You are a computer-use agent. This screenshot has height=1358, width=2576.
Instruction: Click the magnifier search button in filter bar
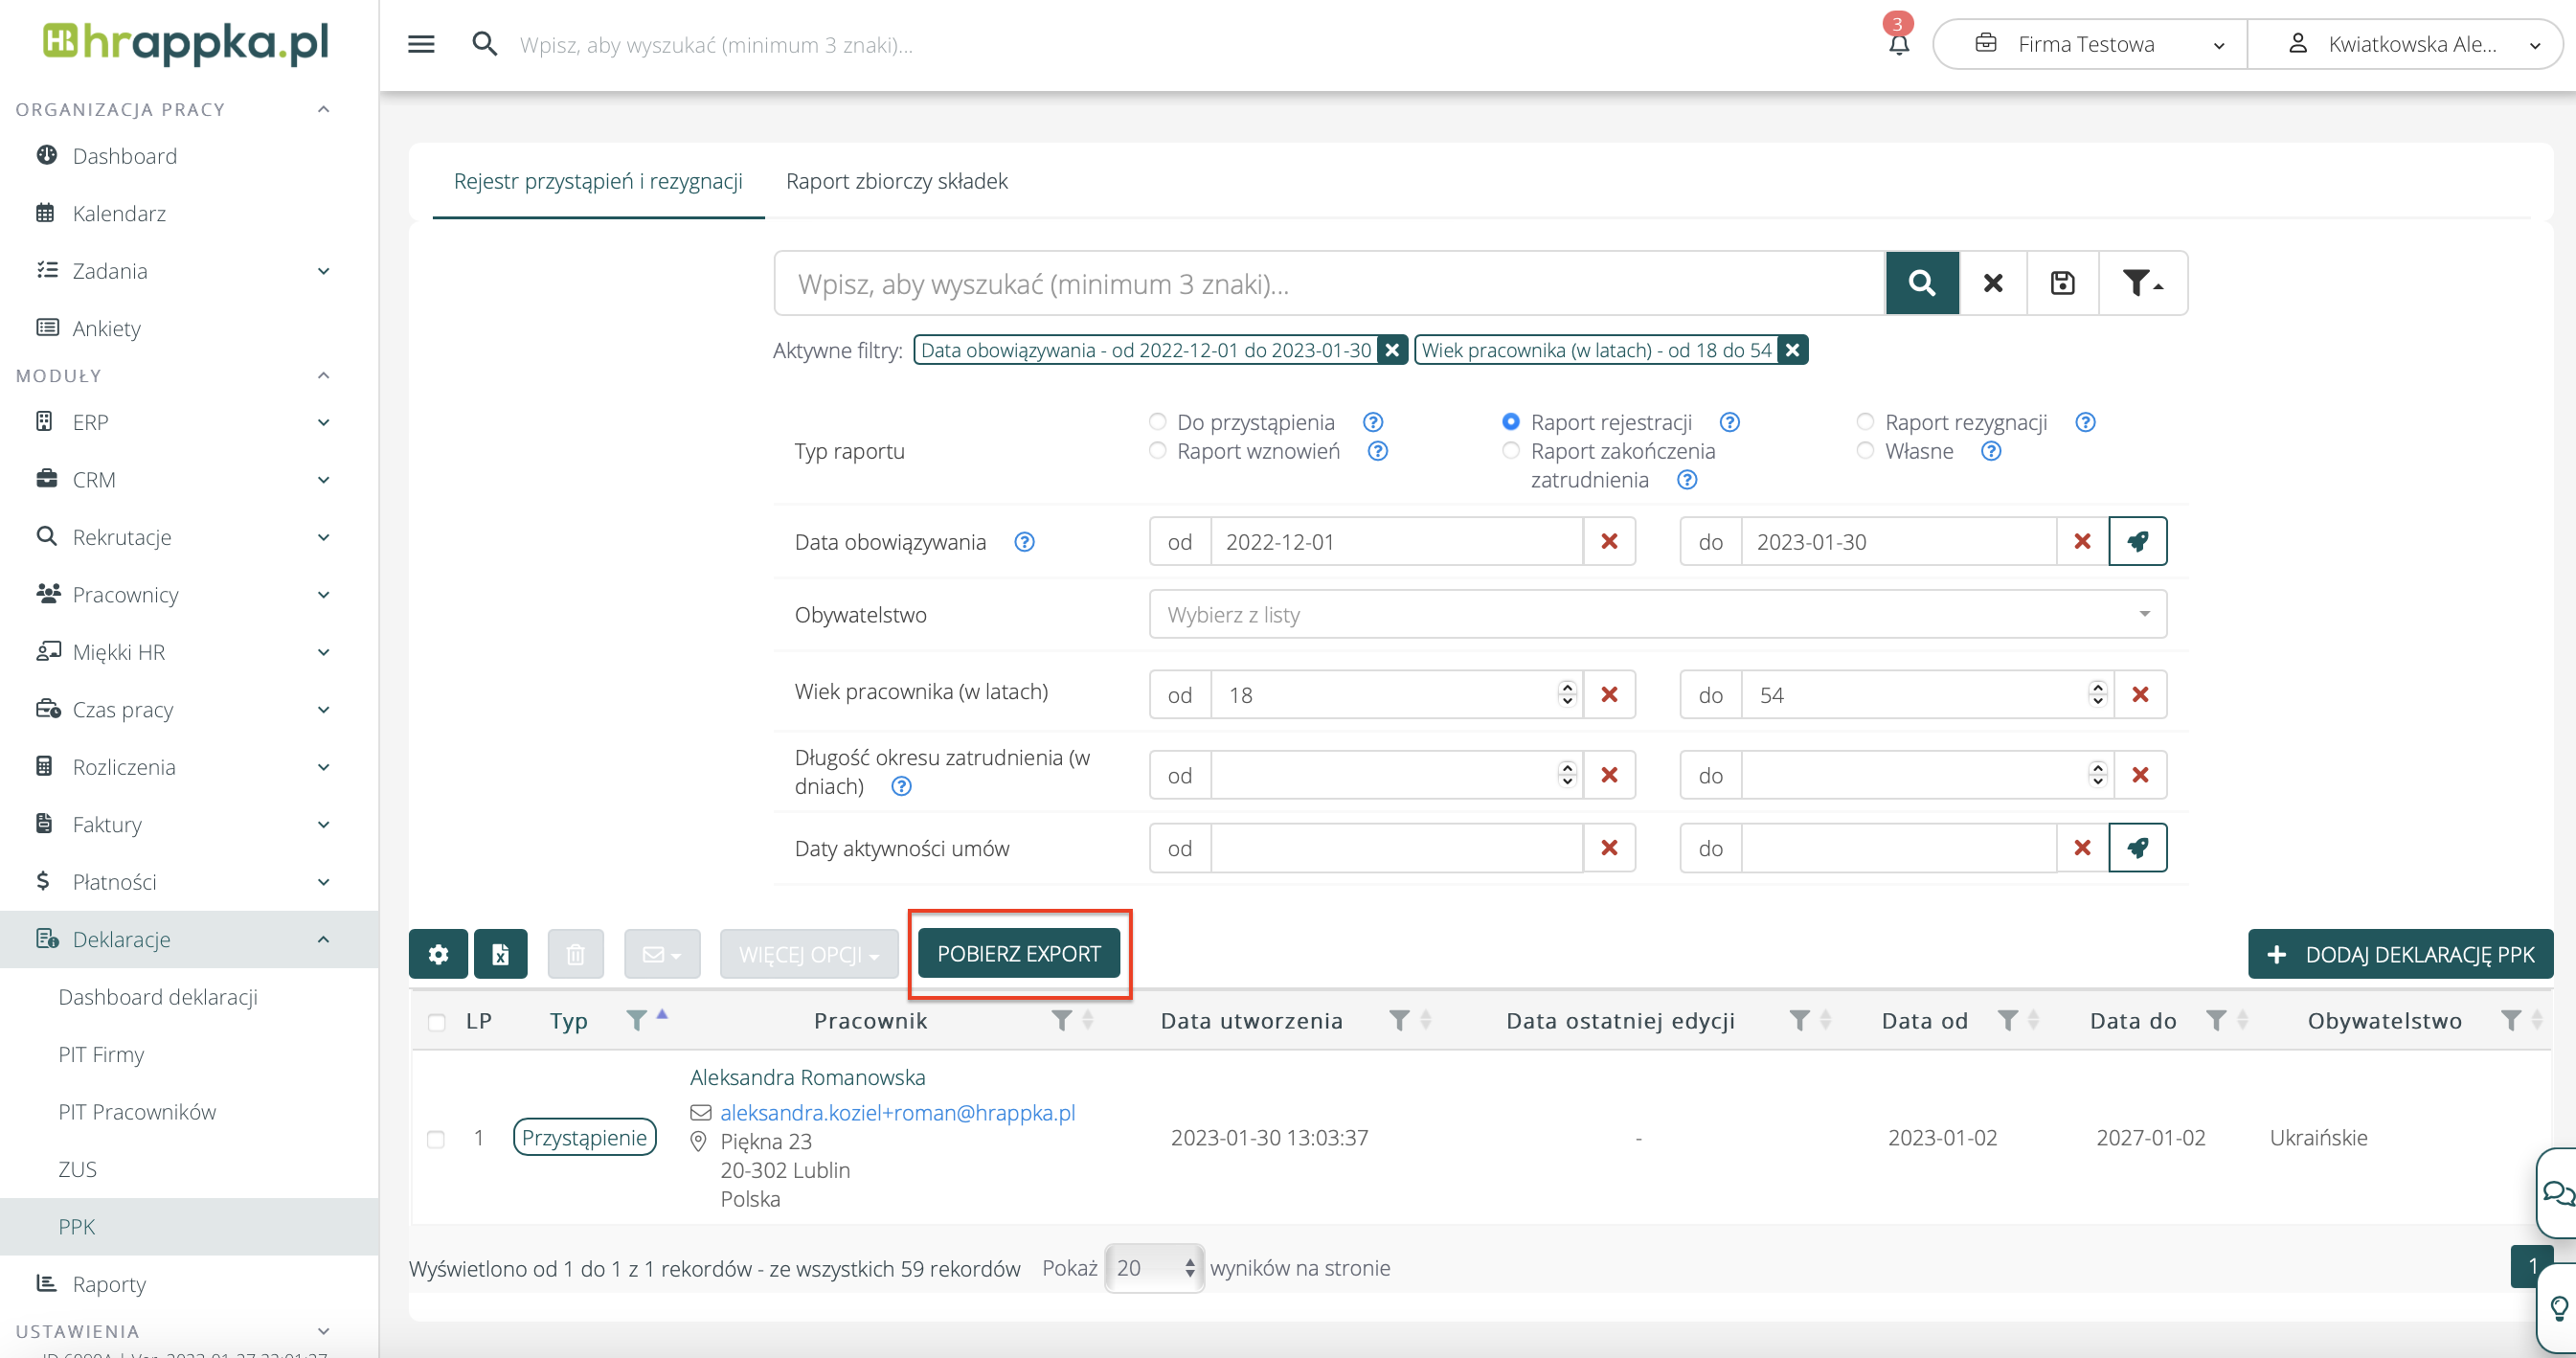(x=1921, y=283)
